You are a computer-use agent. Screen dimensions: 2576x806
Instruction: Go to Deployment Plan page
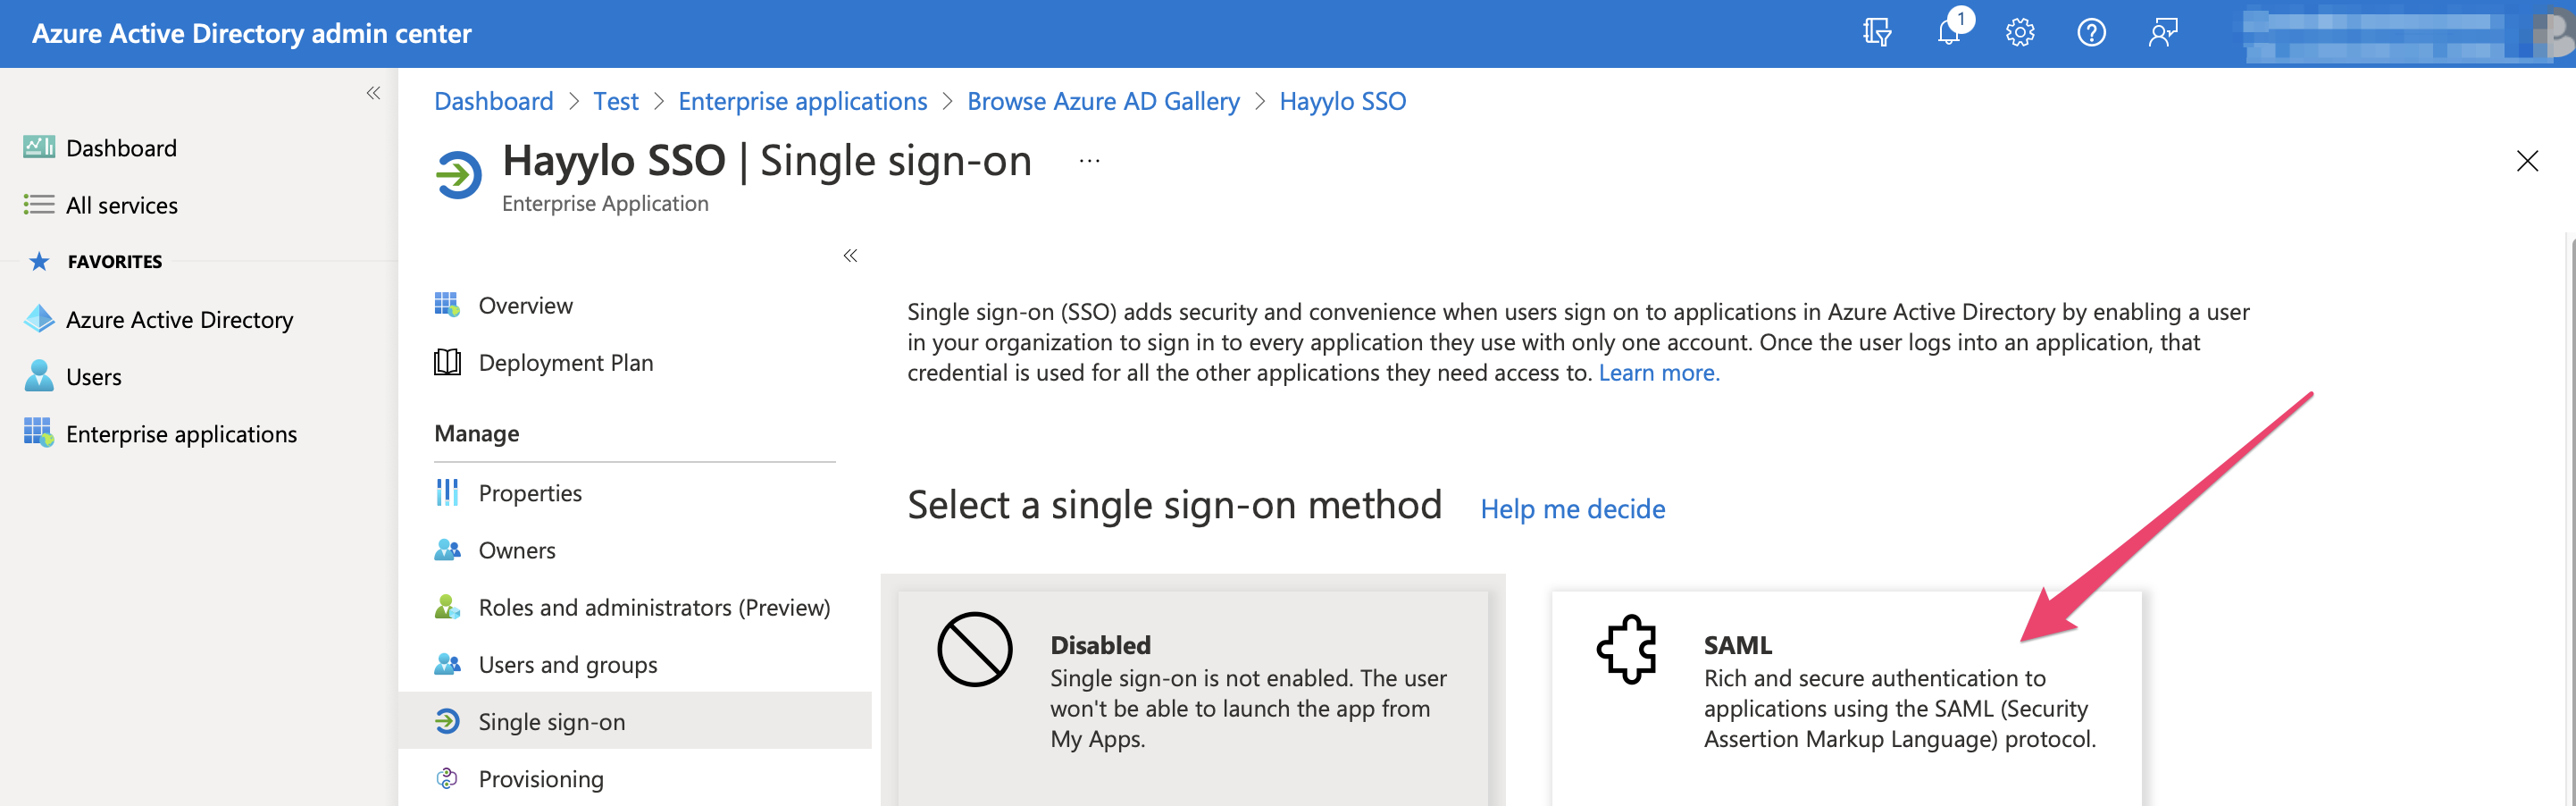565,362
